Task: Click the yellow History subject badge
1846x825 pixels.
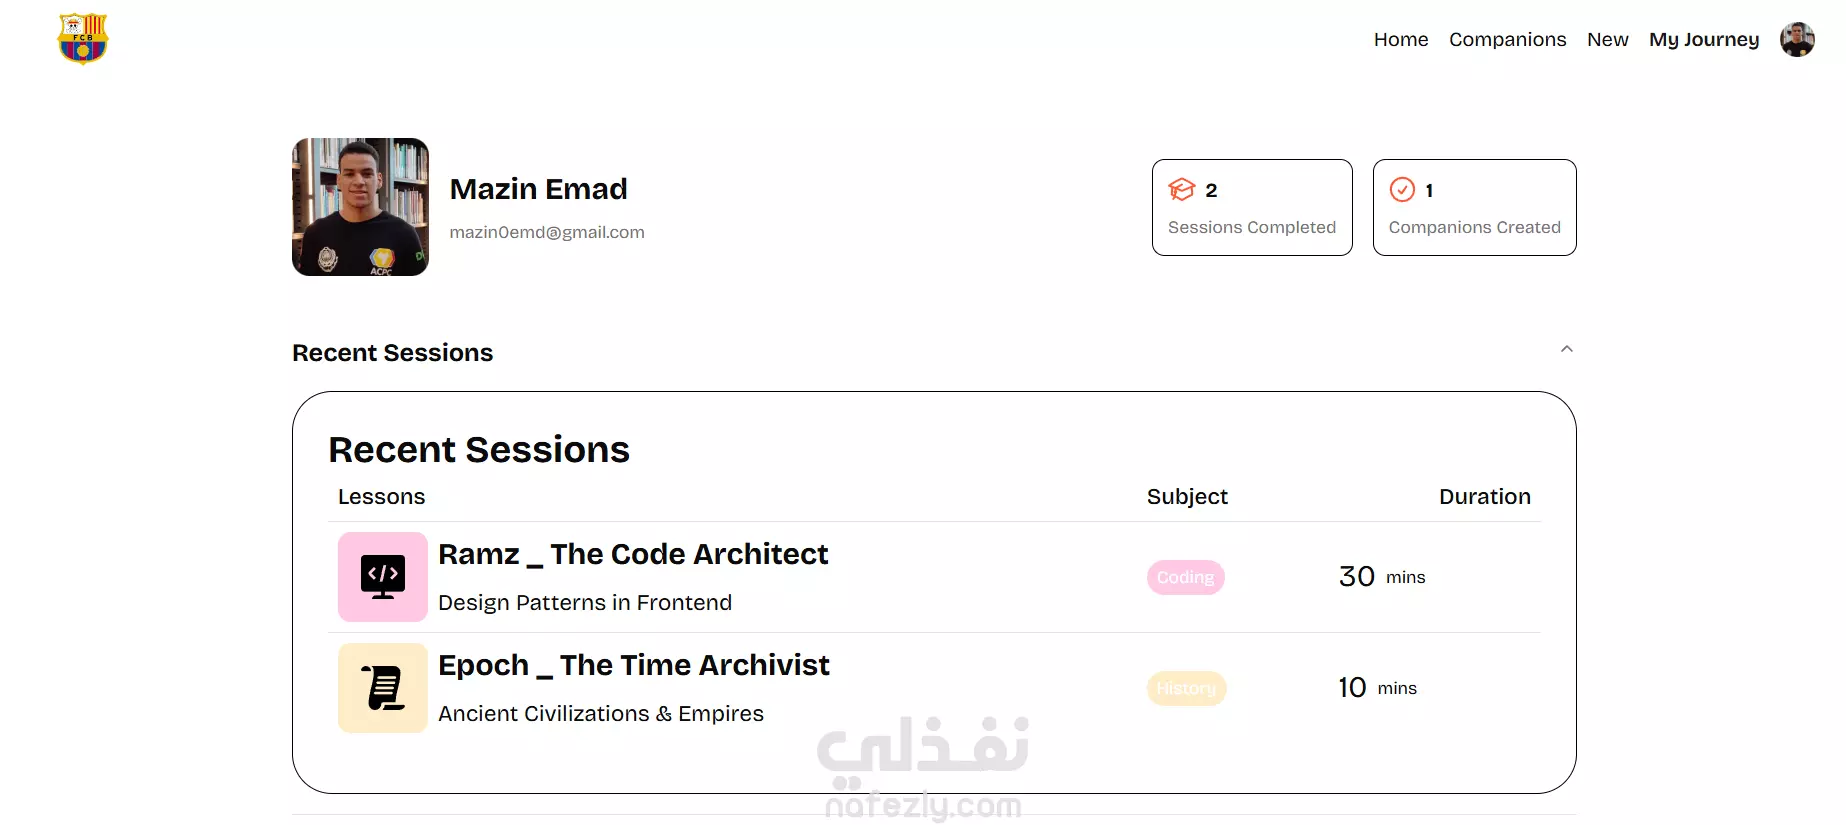Action: point(1186,688)
